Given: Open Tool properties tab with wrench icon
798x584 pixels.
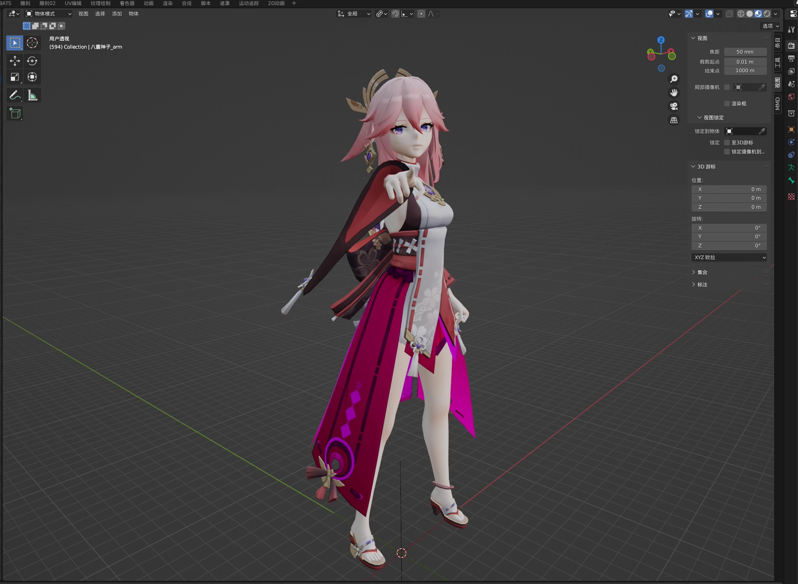Looking at the screenshot, I should [x=791, y=29].
